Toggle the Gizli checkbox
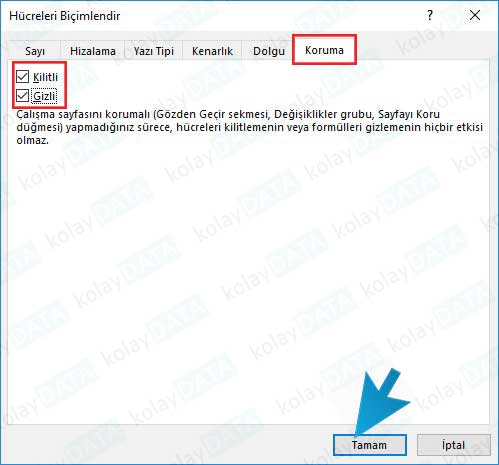 click(x=22, y=96)
